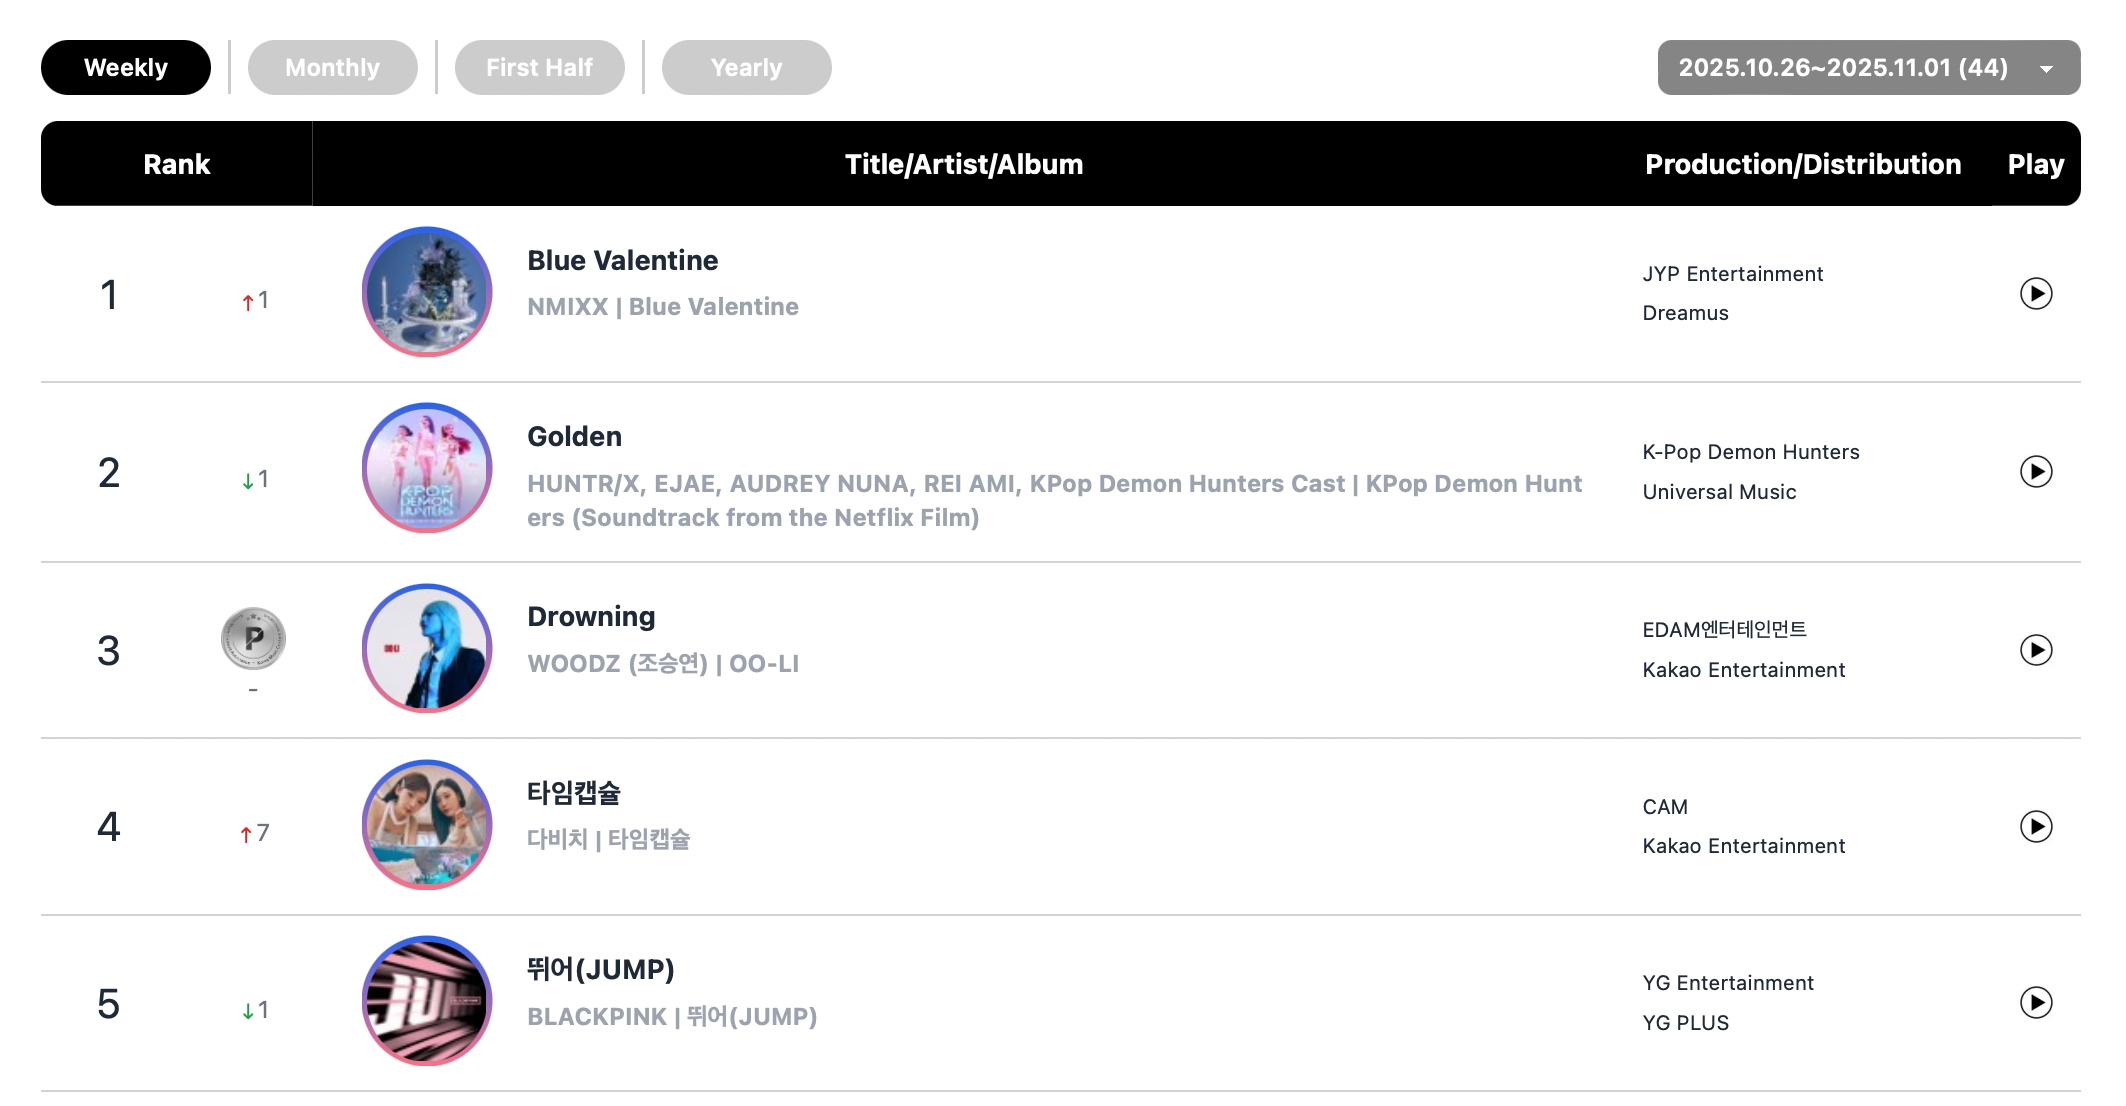
Task: Play the song Golden
Action: tap(2035, 471)
